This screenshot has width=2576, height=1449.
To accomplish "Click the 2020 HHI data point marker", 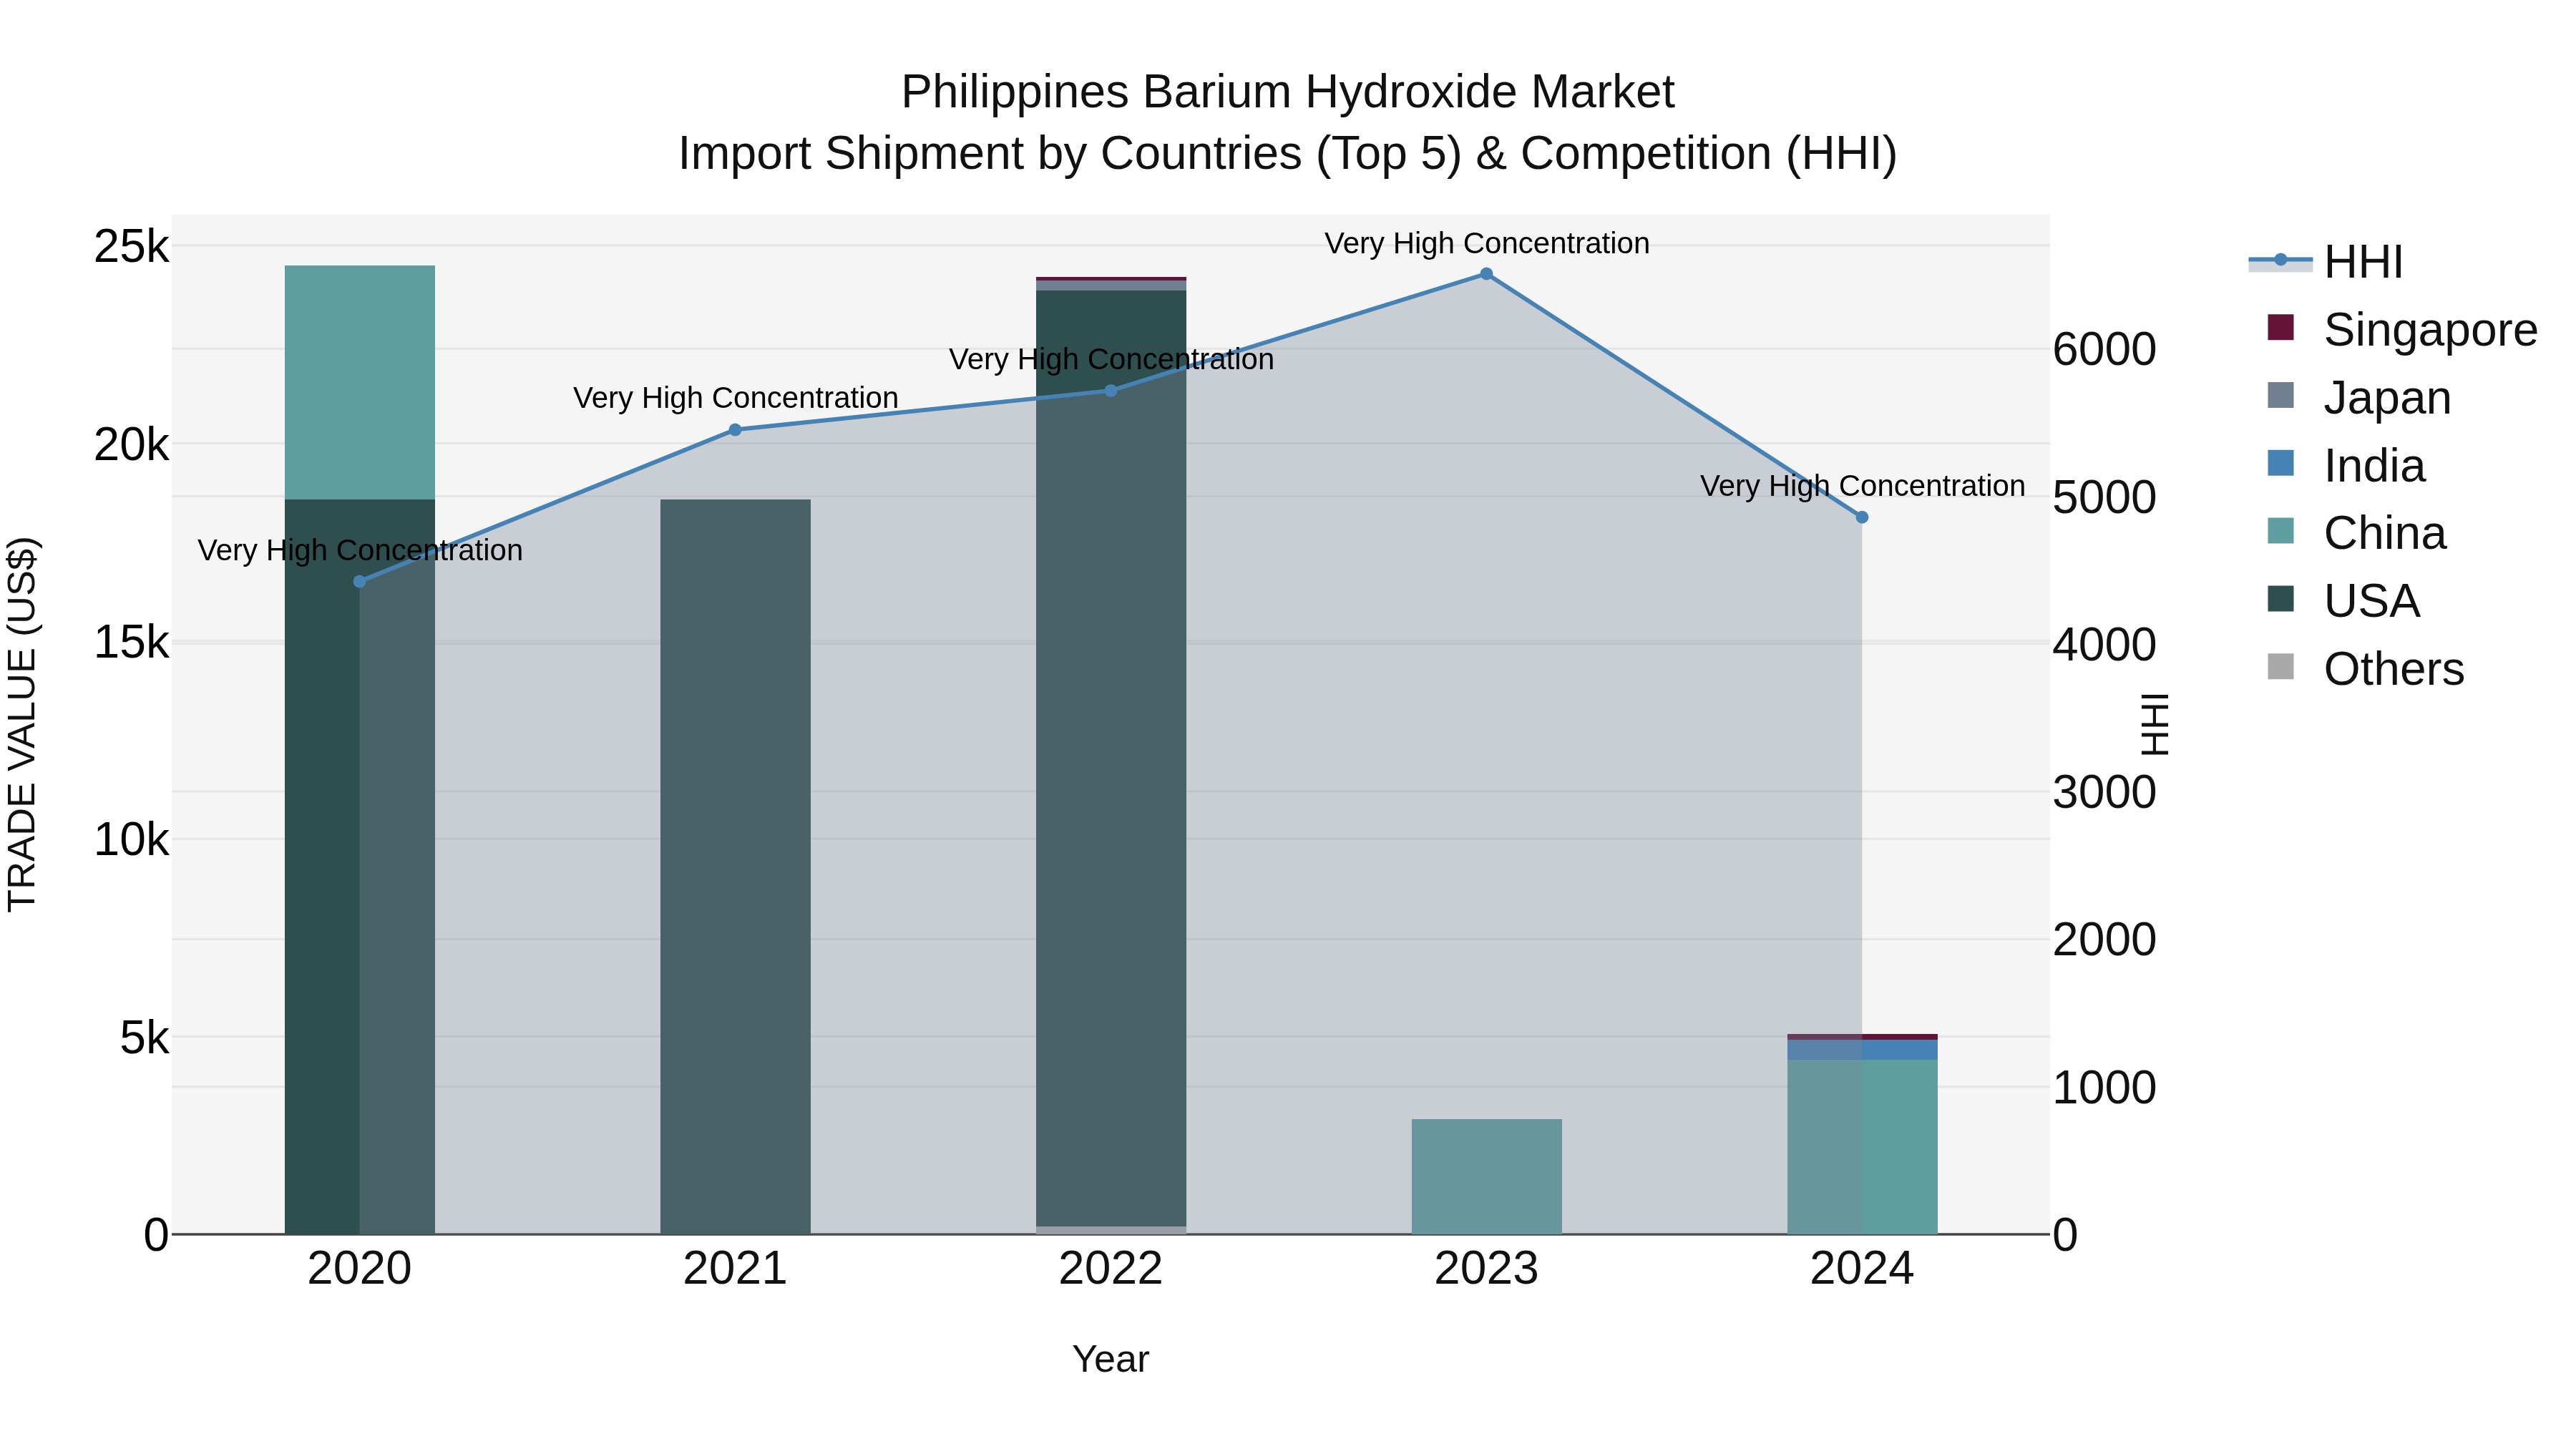I will (x=360, y=581).
